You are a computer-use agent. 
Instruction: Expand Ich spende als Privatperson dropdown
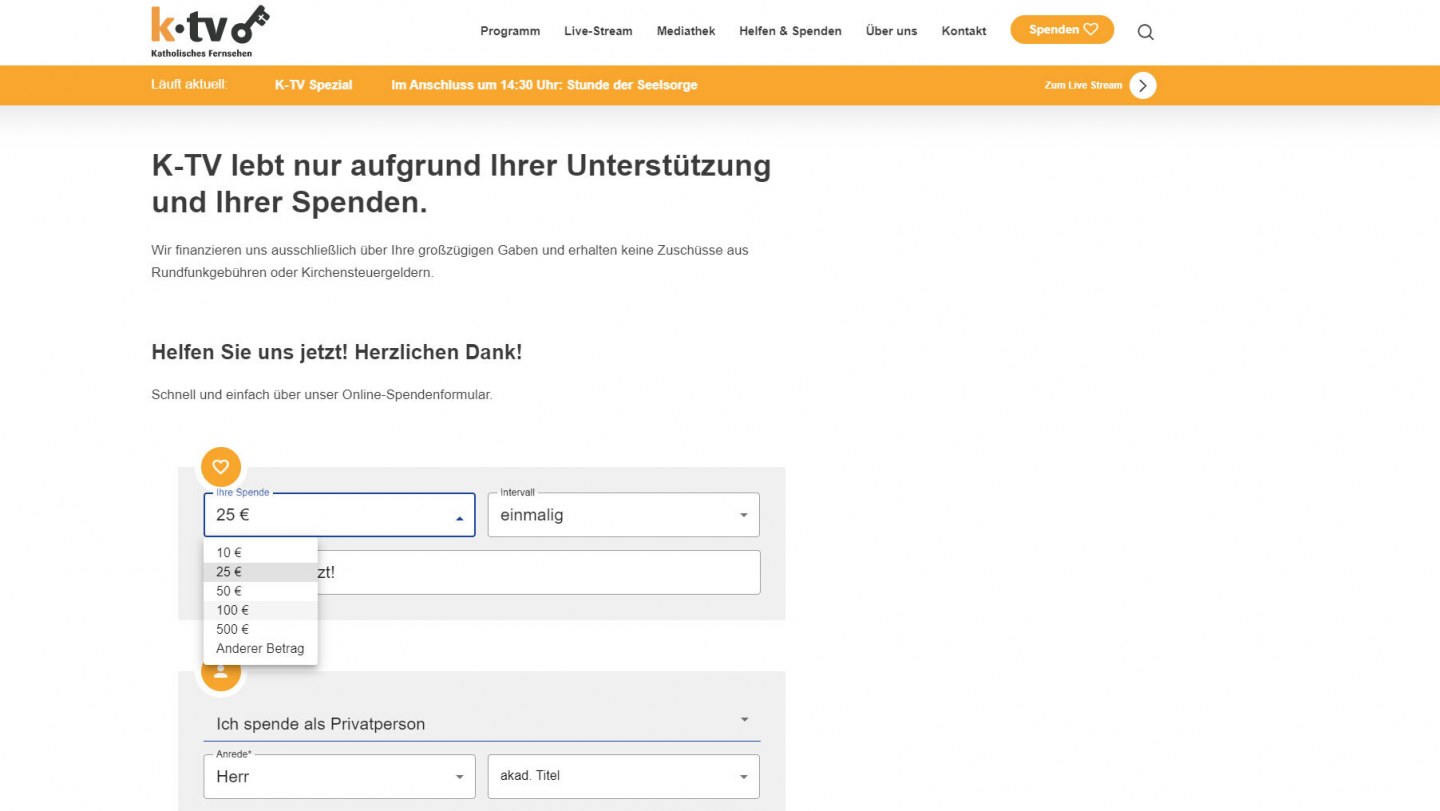point(482,723)
